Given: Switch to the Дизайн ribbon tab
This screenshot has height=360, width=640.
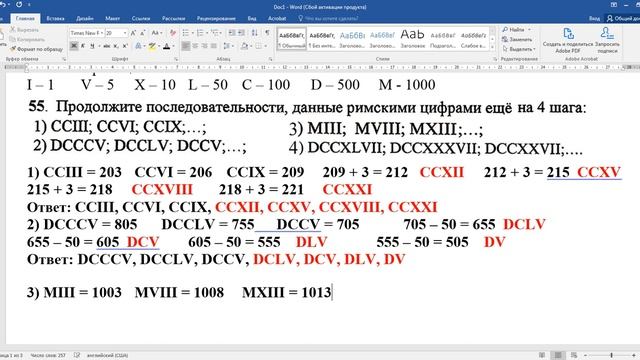Looking at the screenshot, I should (84, 18).
